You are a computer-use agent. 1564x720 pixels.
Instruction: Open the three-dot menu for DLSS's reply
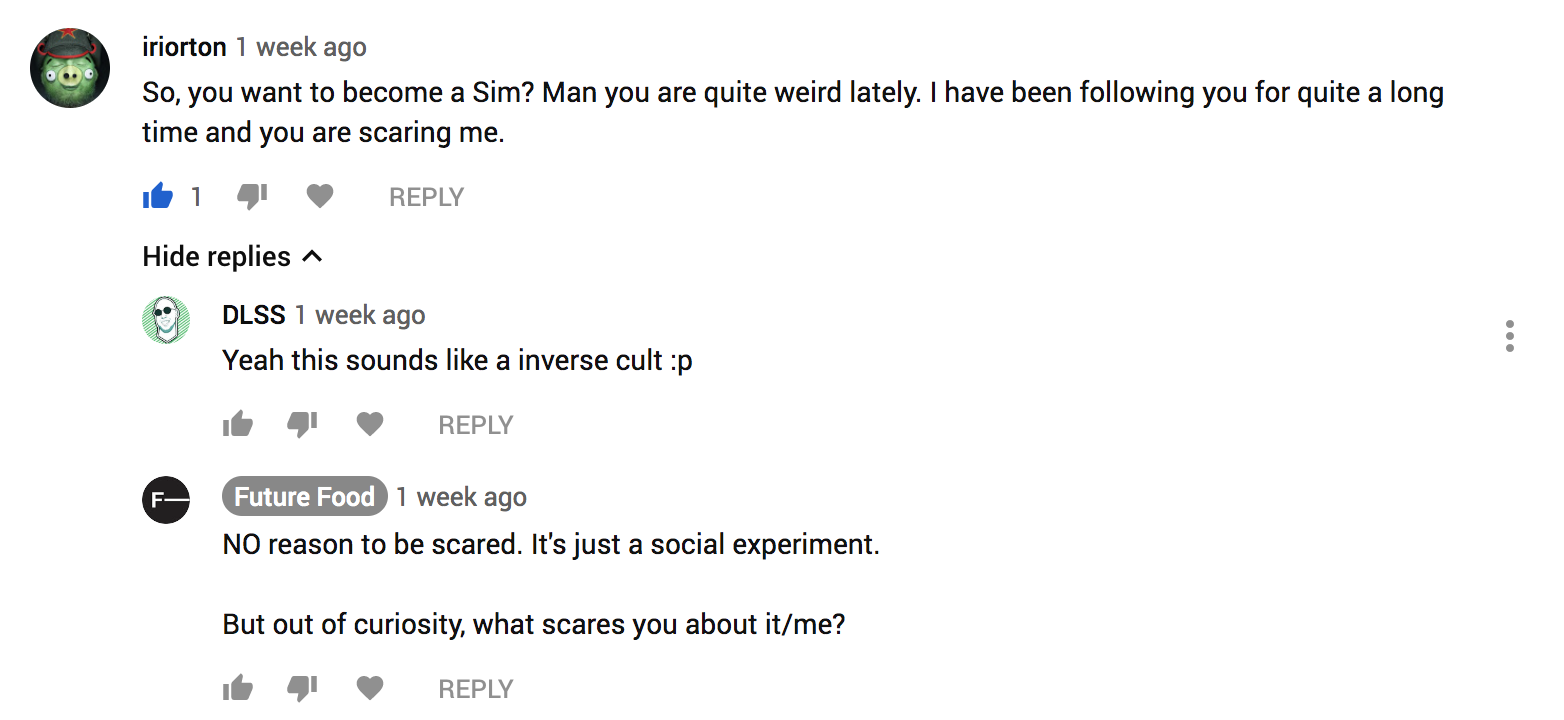click(1509, 336)
